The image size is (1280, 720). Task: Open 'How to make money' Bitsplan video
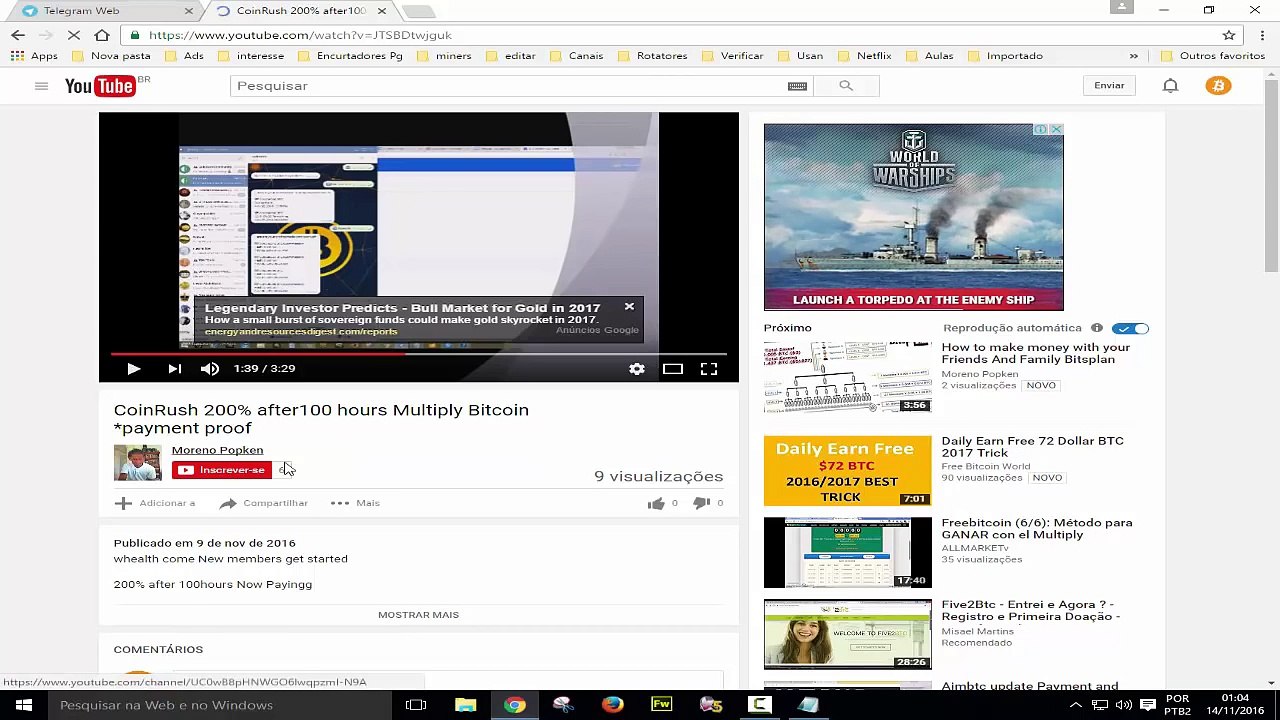click(x=1035, y=353)
